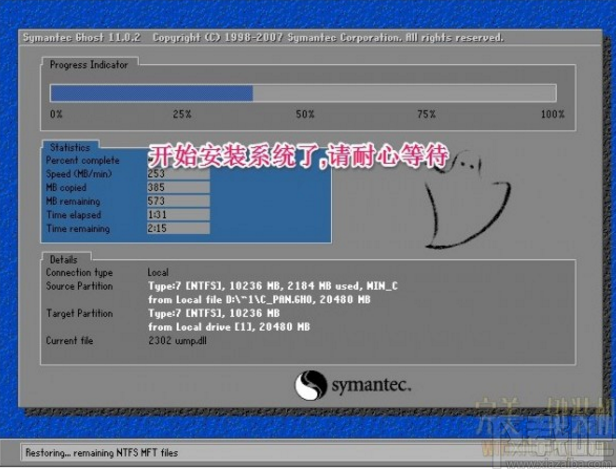
Task: Click the 'Percent complete' label
Action: click(x=82, y=160)
